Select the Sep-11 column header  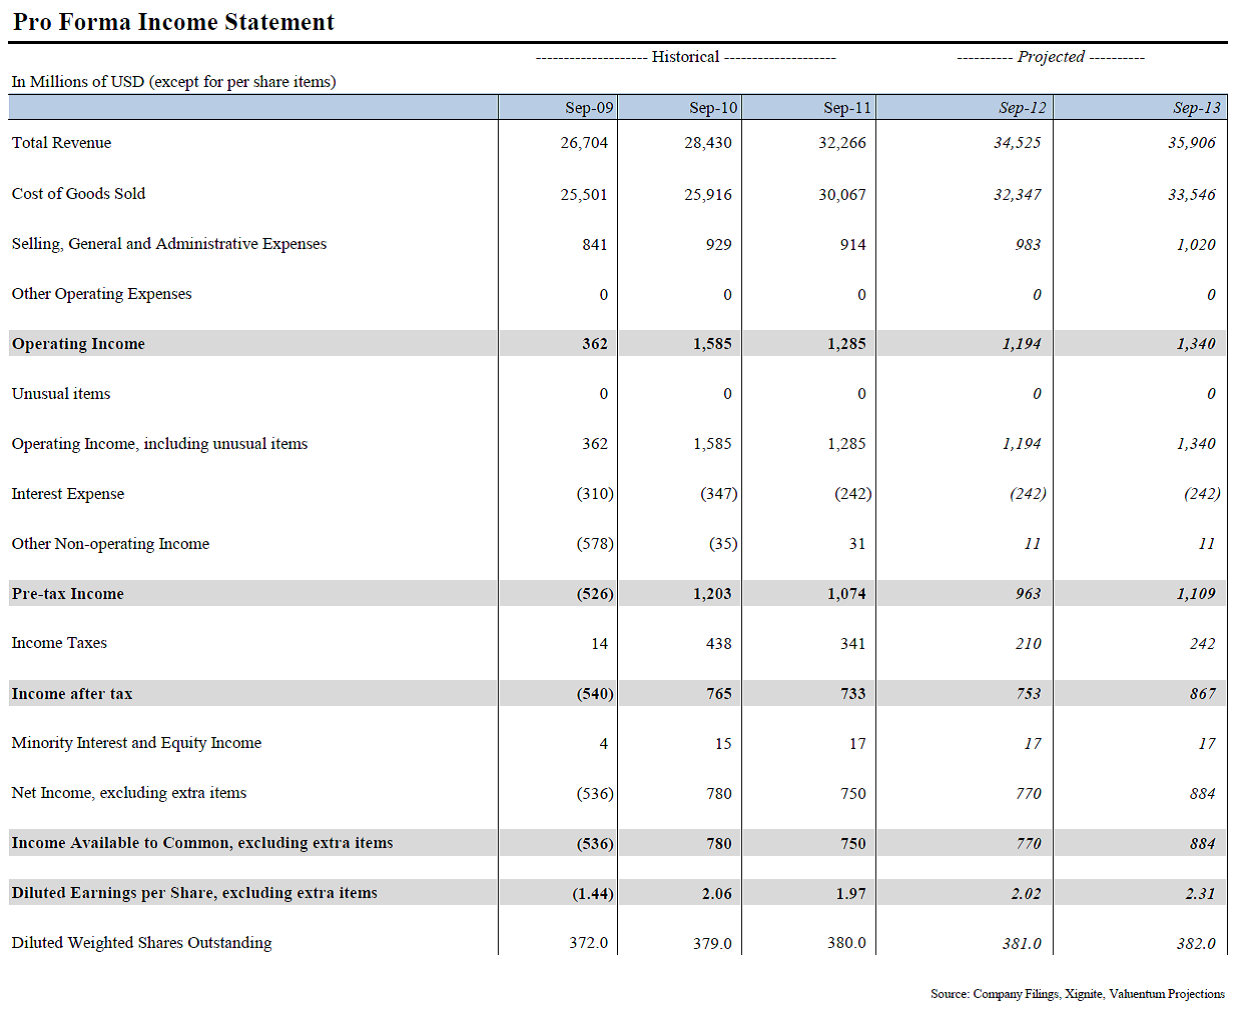(x=847, y=108)
